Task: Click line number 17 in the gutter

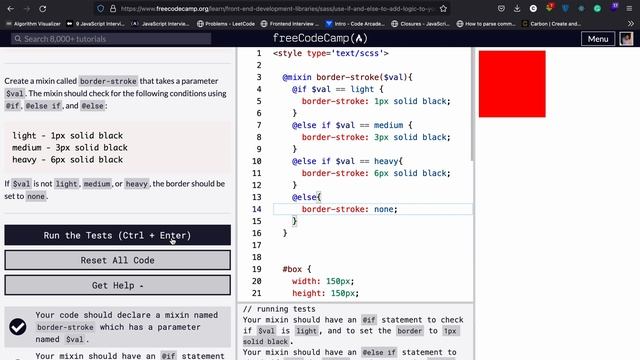Action: (x=256, y=245)
